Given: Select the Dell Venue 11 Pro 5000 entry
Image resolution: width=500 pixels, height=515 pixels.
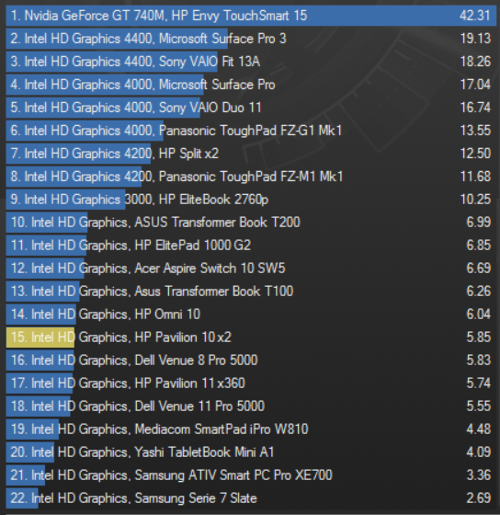Looking at the screenshot, I should coord(251,406).
